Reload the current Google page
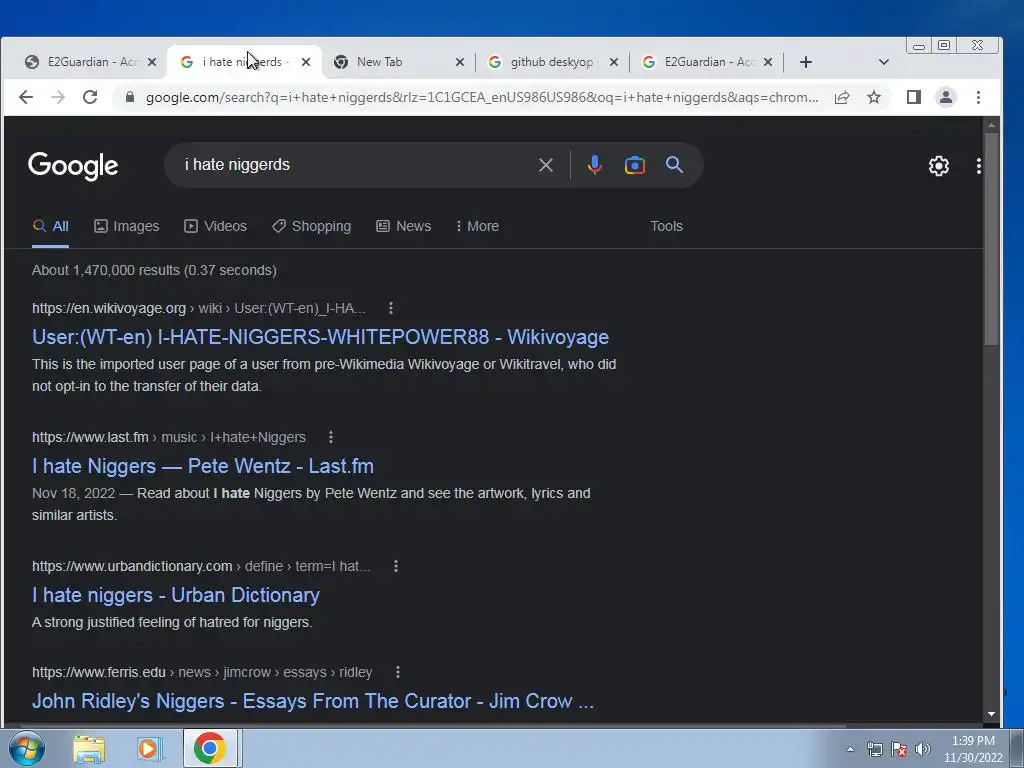 coord(90,97)
